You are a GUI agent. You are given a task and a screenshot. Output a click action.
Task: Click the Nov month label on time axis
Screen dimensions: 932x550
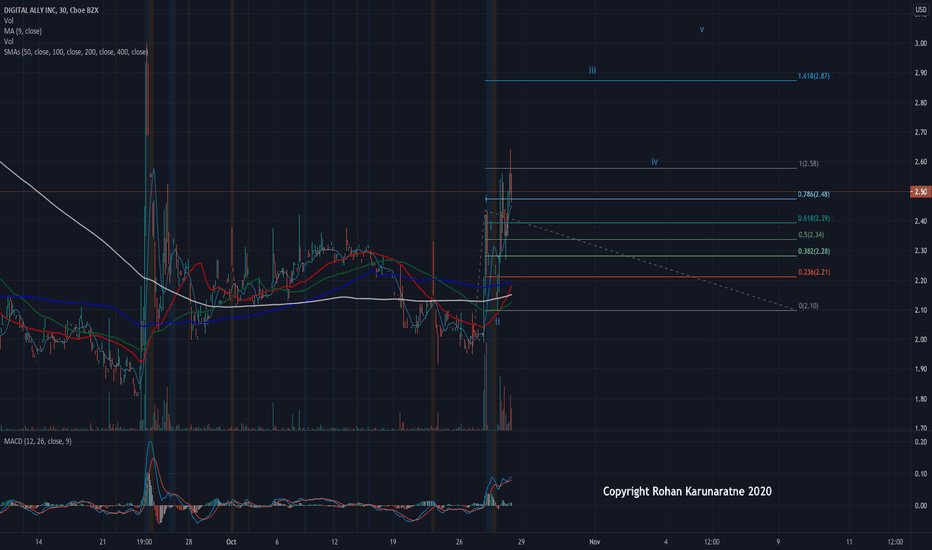pos(594,542)
